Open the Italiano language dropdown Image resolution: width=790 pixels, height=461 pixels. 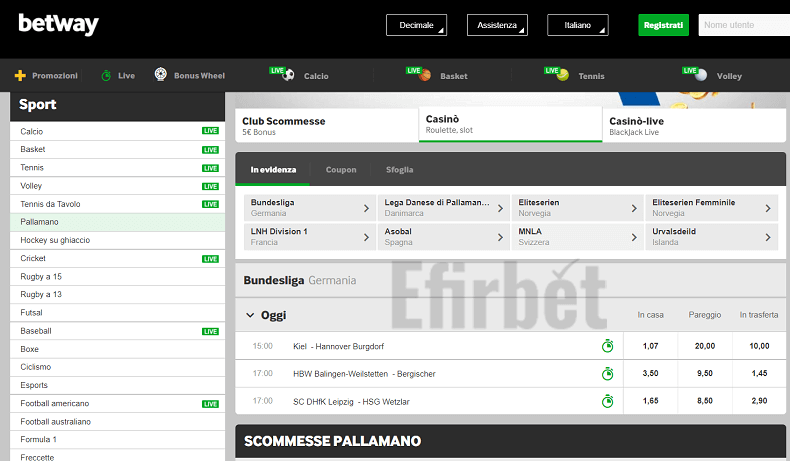click(578, 25)
